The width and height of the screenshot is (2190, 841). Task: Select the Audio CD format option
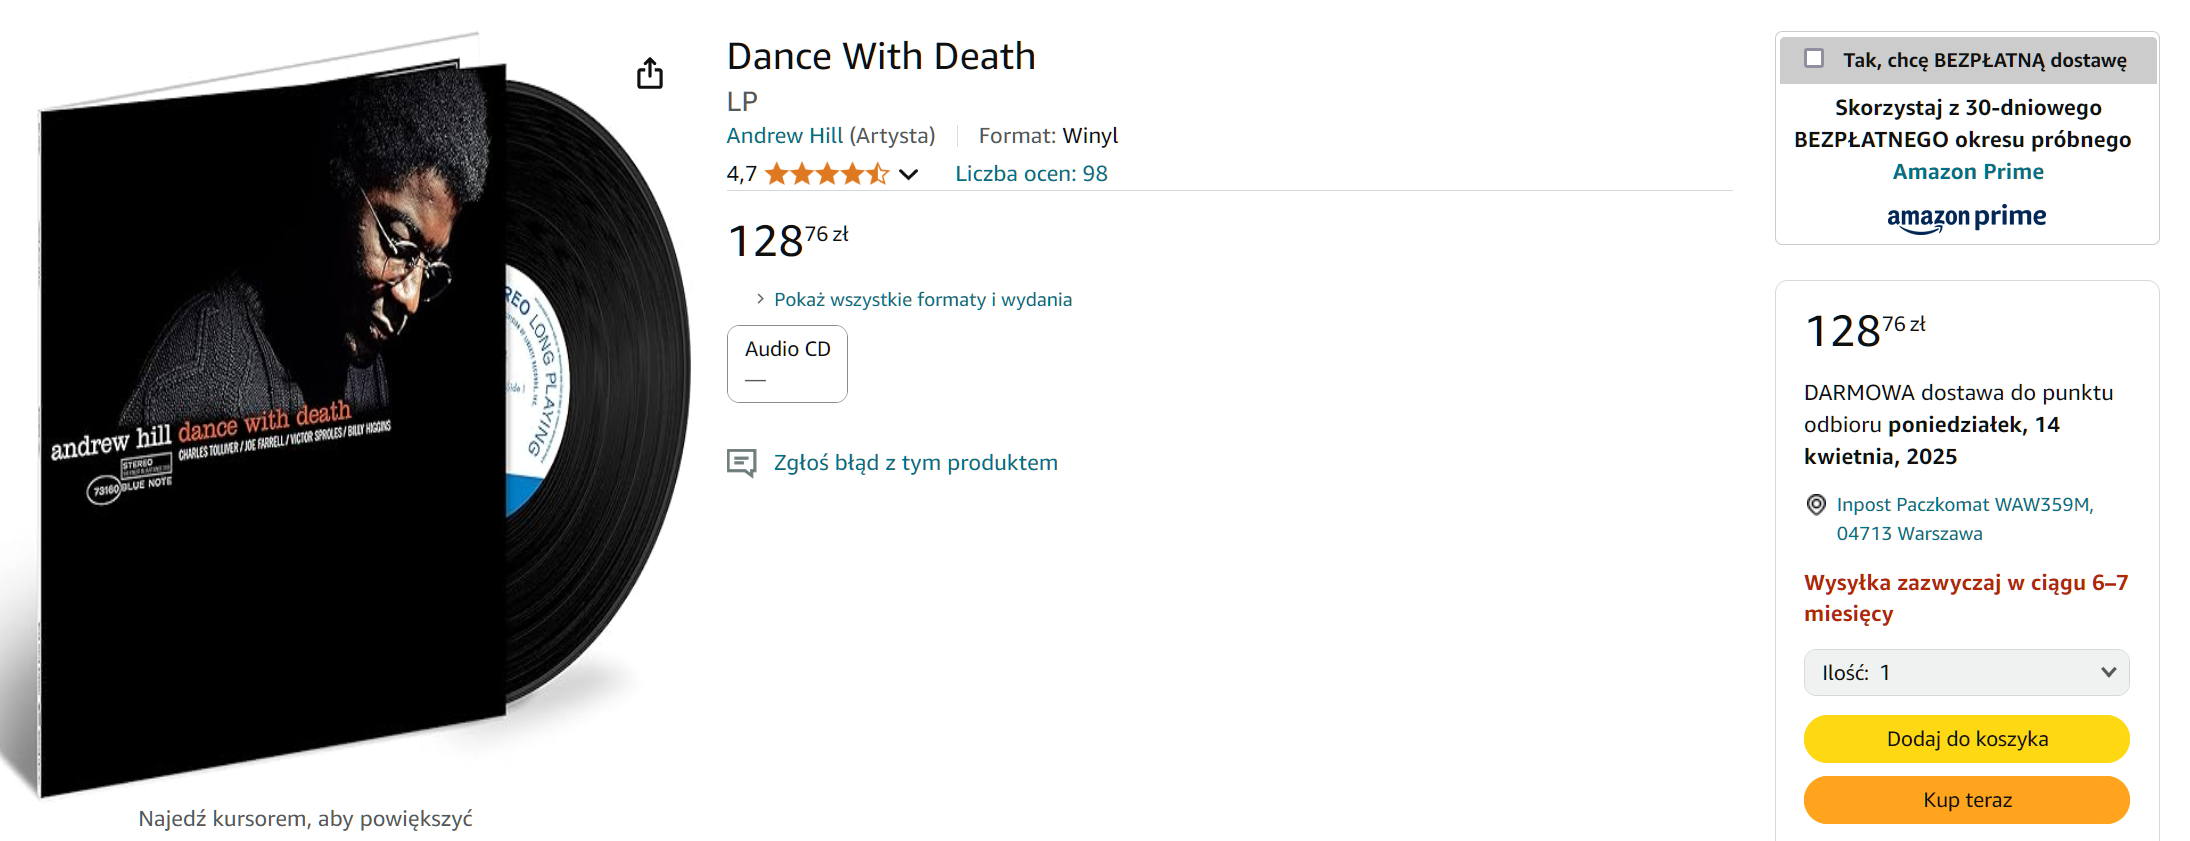click(x=787, y=363)
